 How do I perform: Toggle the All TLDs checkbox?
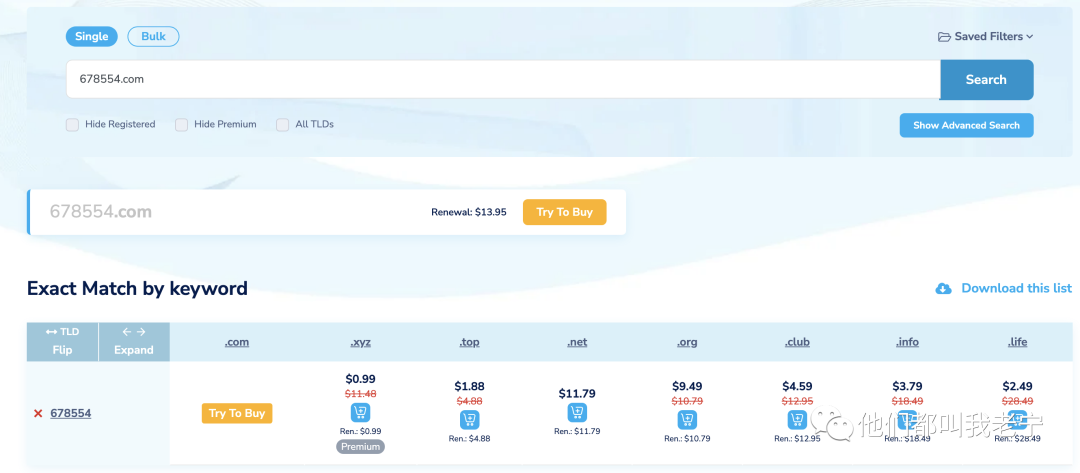pos(283,125)
